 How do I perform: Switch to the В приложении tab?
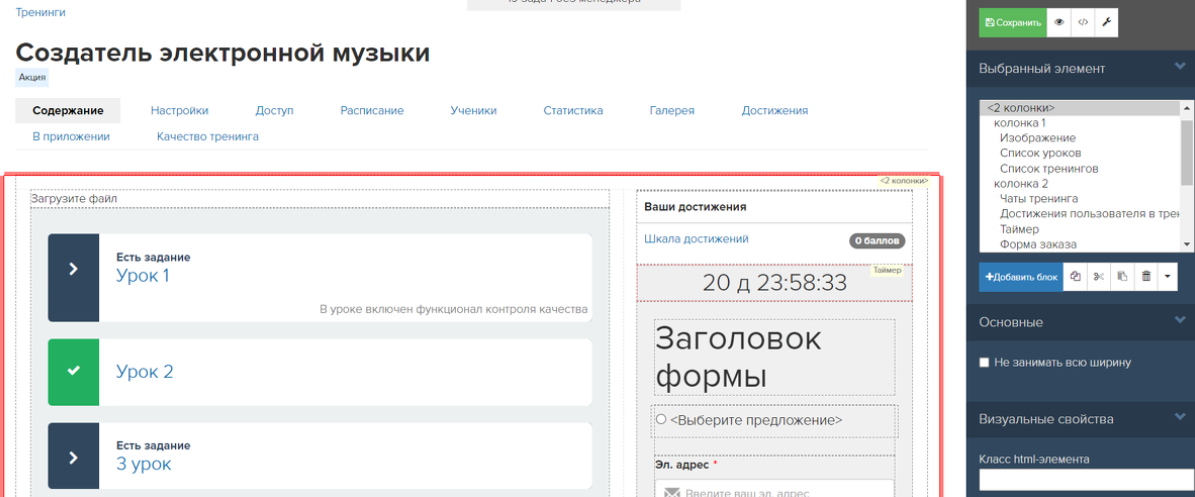71,137
